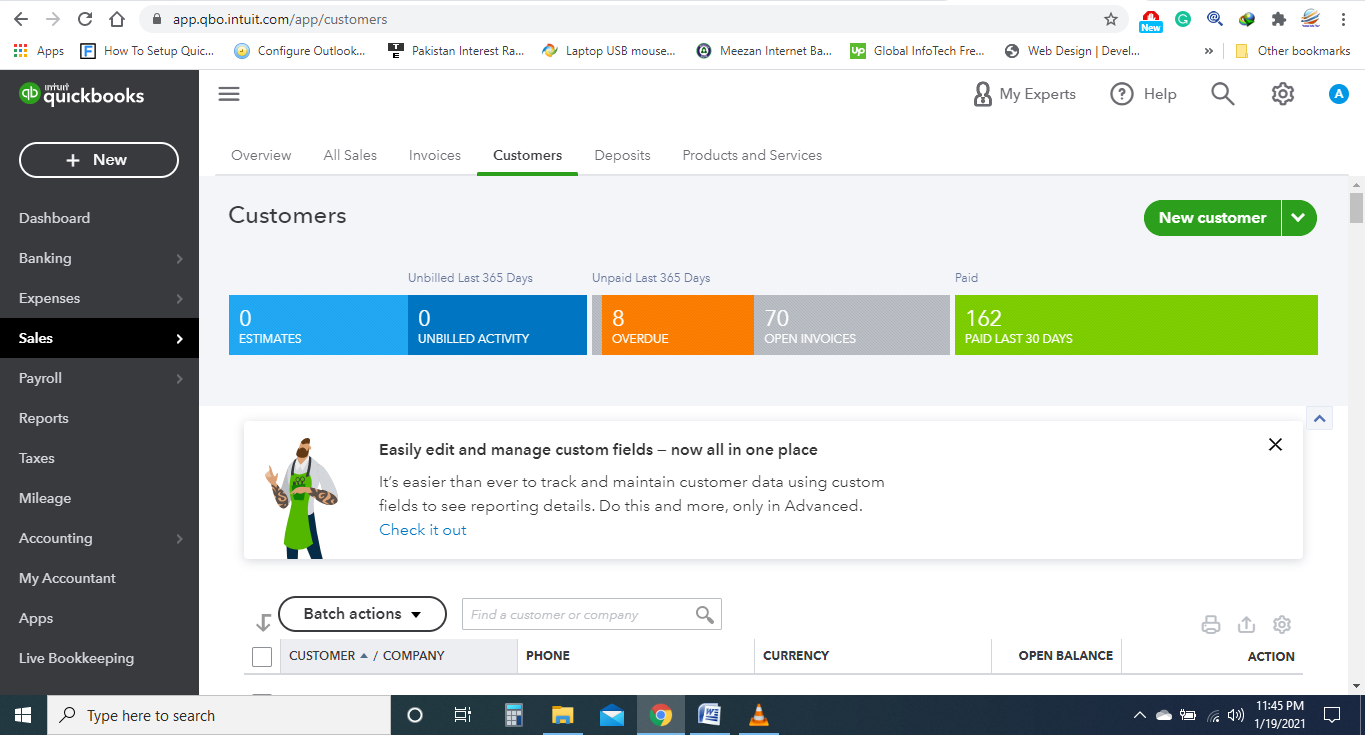This screenshot has width=1365, height=735.
Task: Filter by the green Paid Last 30 Days segment
Action: [x=1136, y=325]
